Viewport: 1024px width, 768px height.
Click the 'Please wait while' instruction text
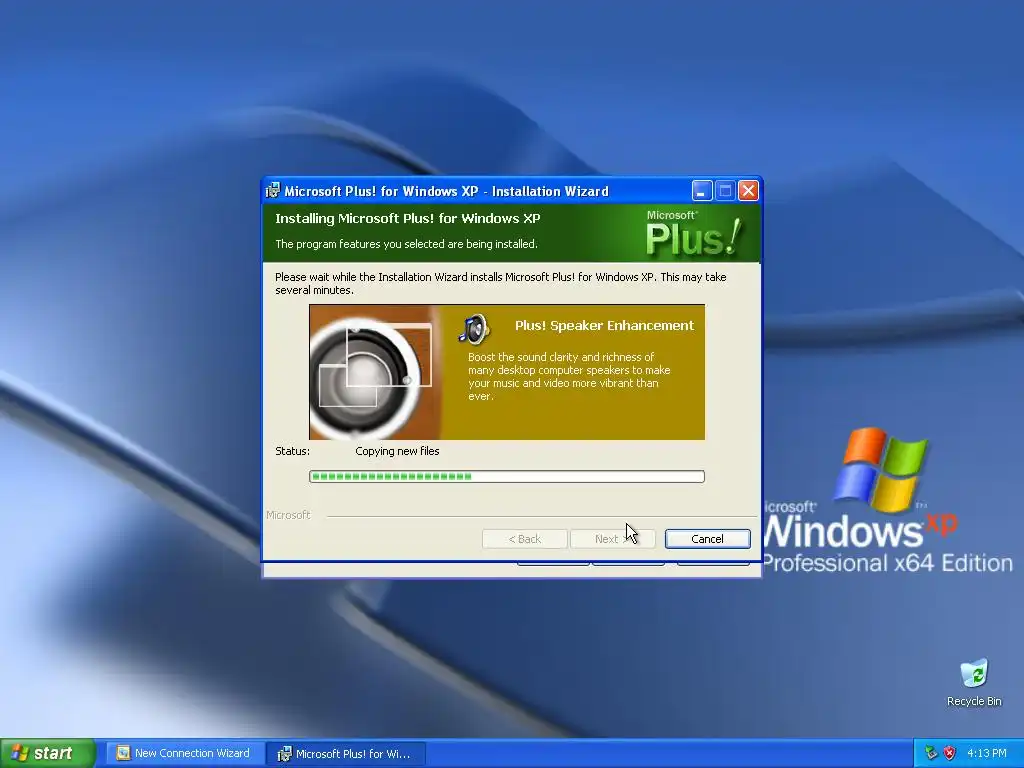pyautogui.click(x=500, y=283)
